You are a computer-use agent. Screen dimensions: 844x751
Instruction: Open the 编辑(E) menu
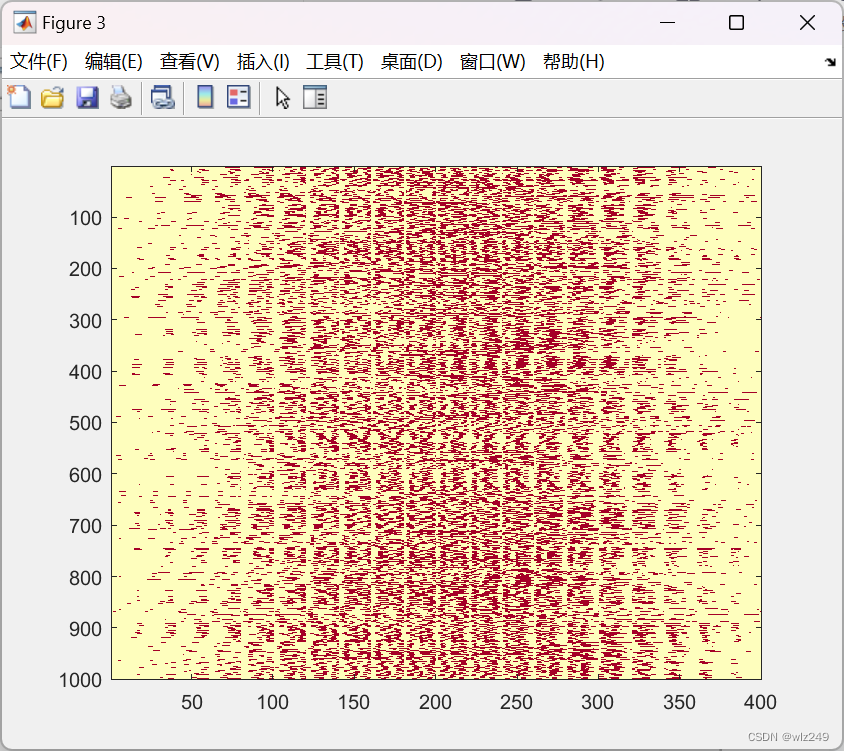[x=114, y=61]
